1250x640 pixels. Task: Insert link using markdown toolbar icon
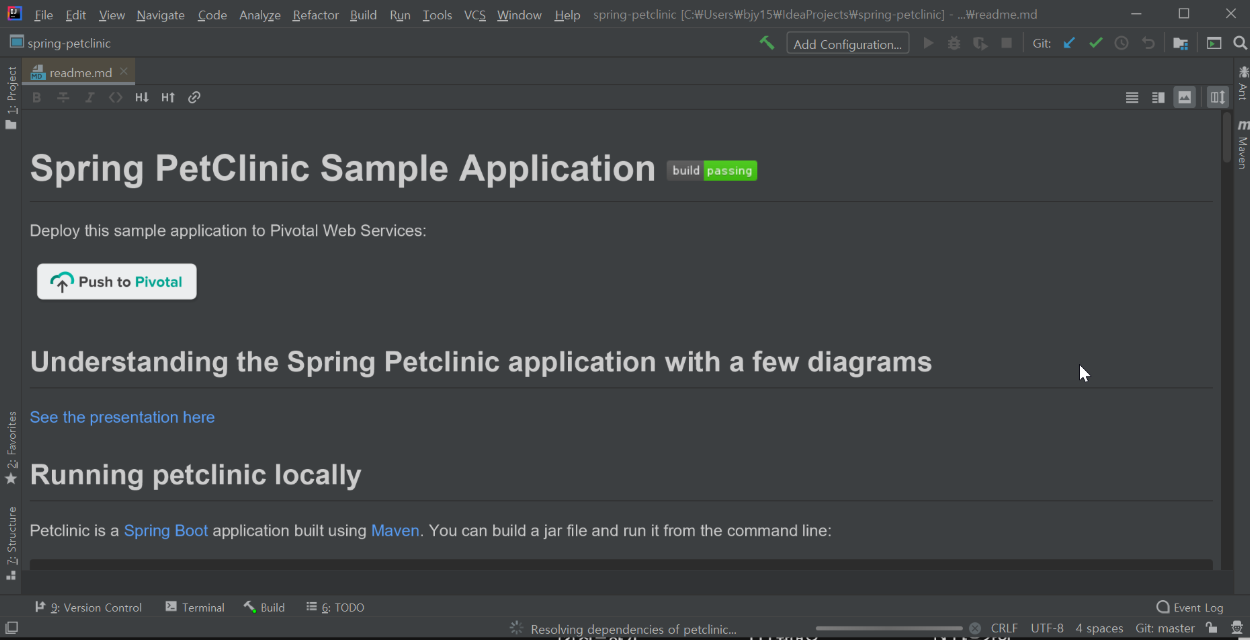click(x=194, y=97)
